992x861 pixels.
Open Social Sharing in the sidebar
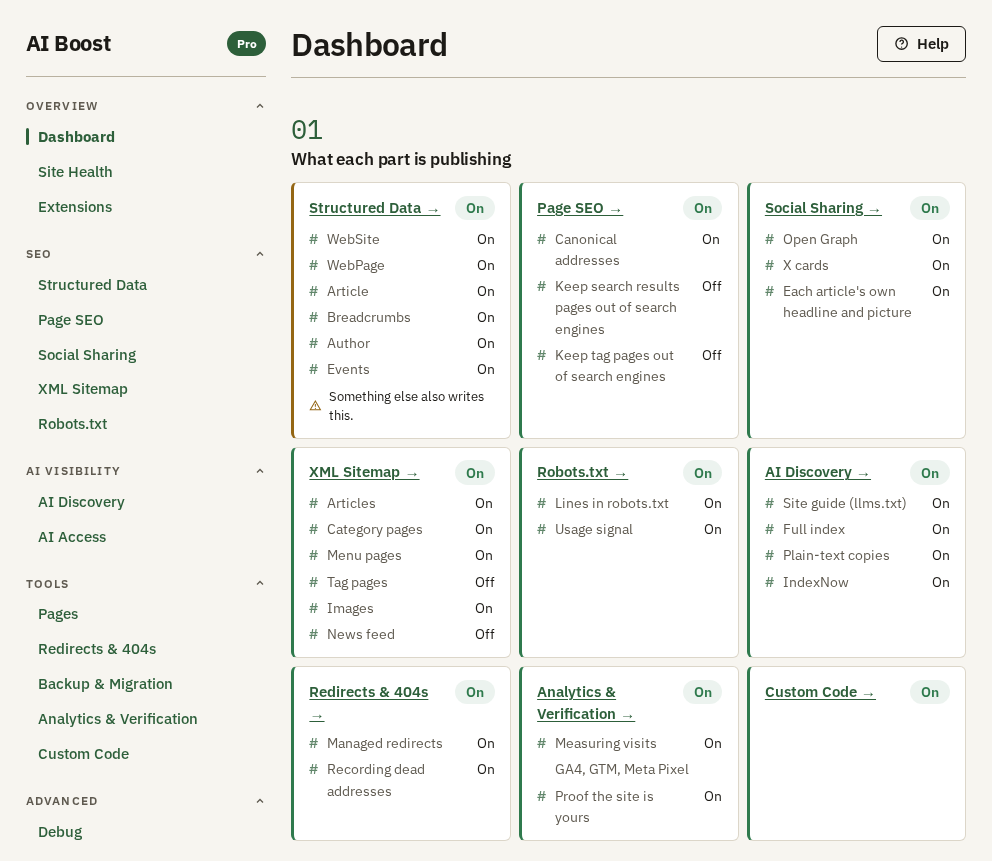pos(87,355)
